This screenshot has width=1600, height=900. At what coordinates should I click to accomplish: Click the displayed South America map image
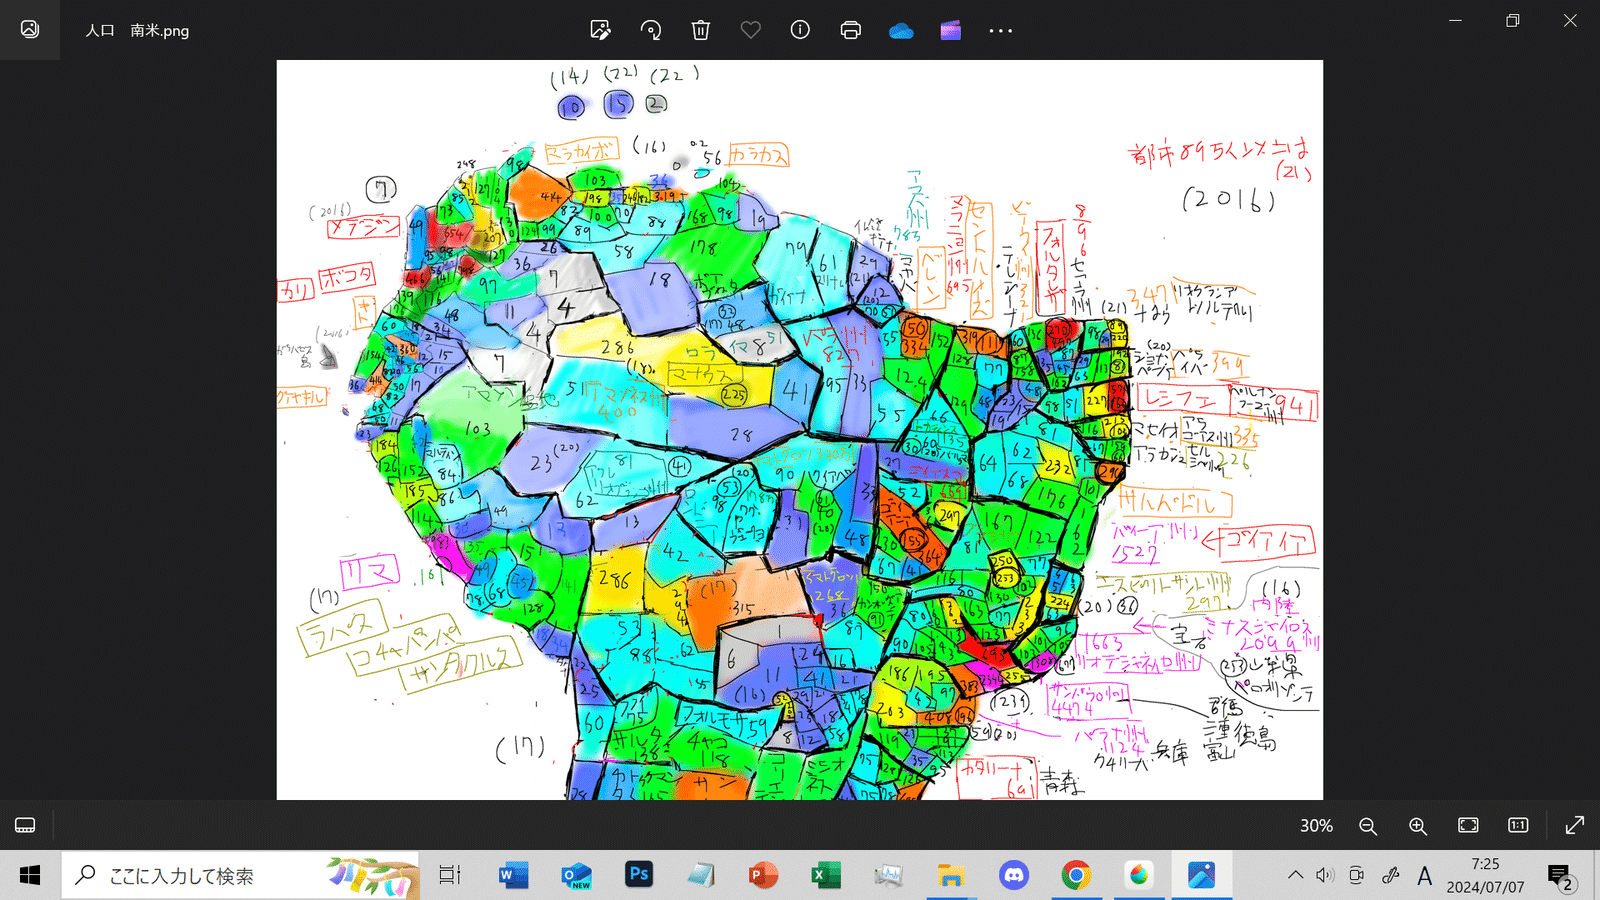[800, 430]
